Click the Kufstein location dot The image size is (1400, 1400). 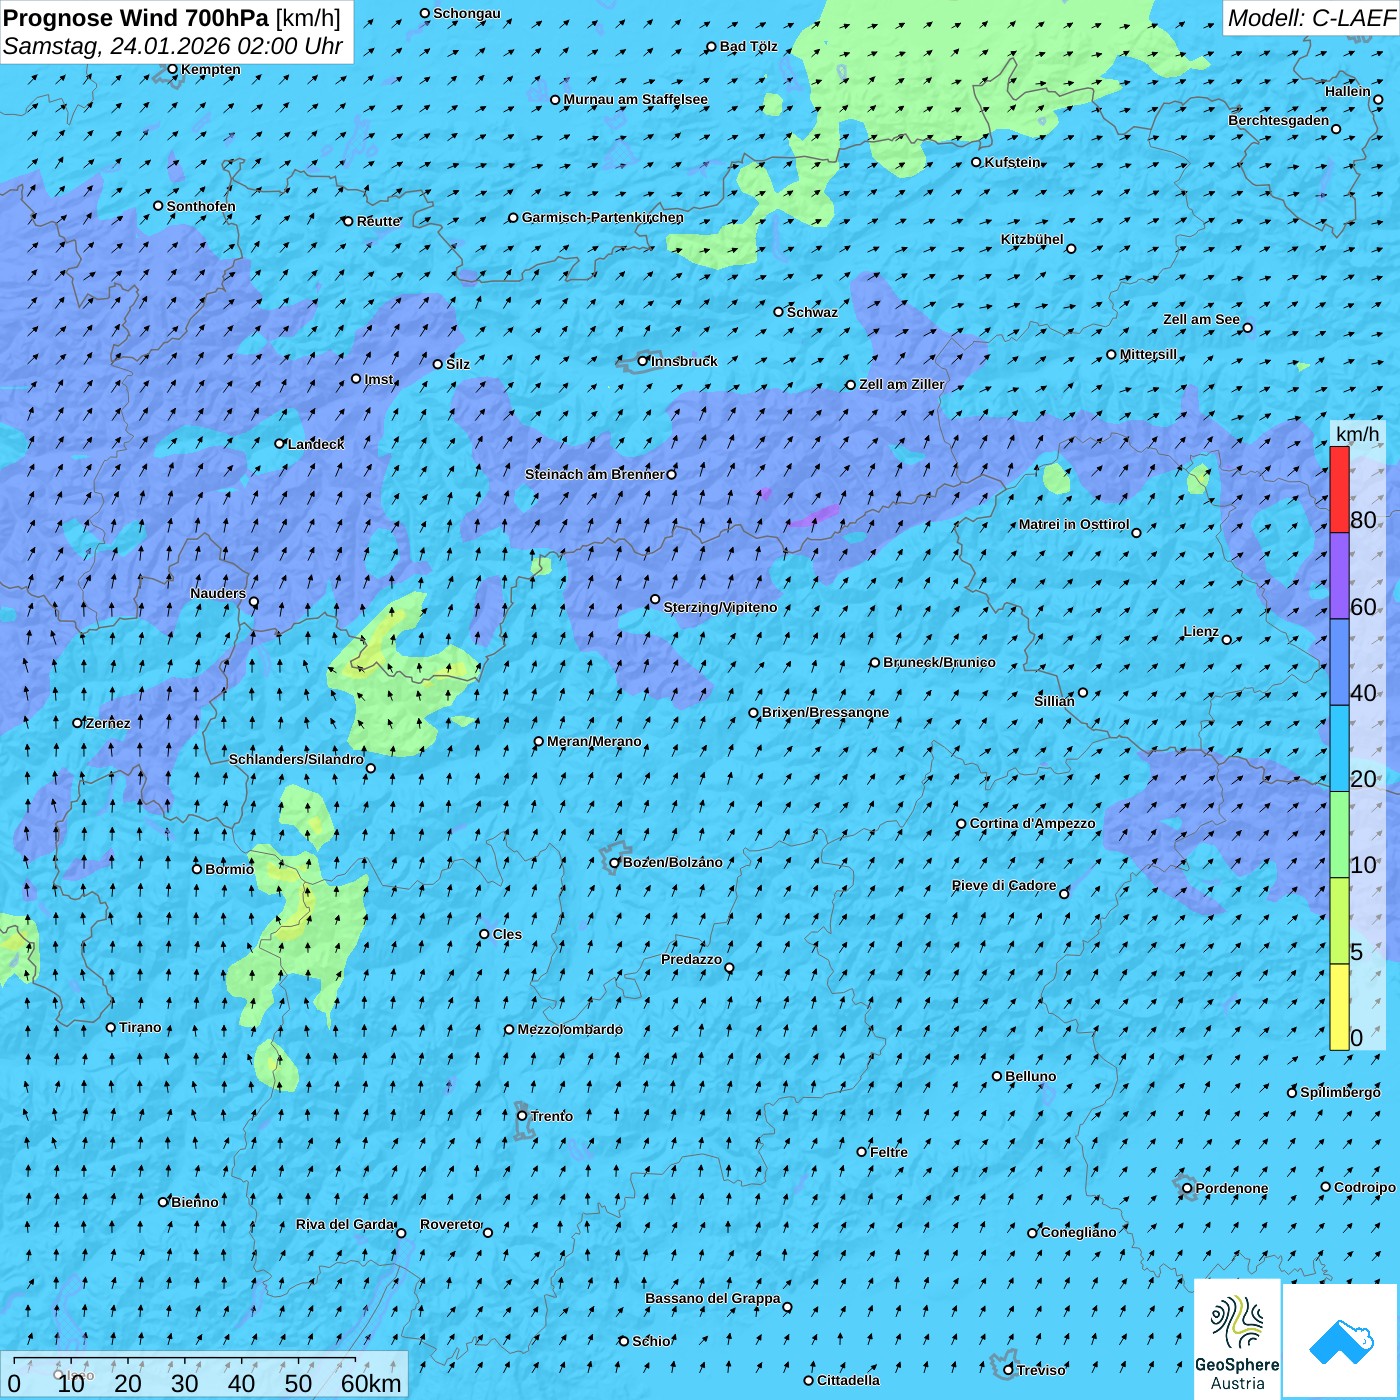point(977,162)
